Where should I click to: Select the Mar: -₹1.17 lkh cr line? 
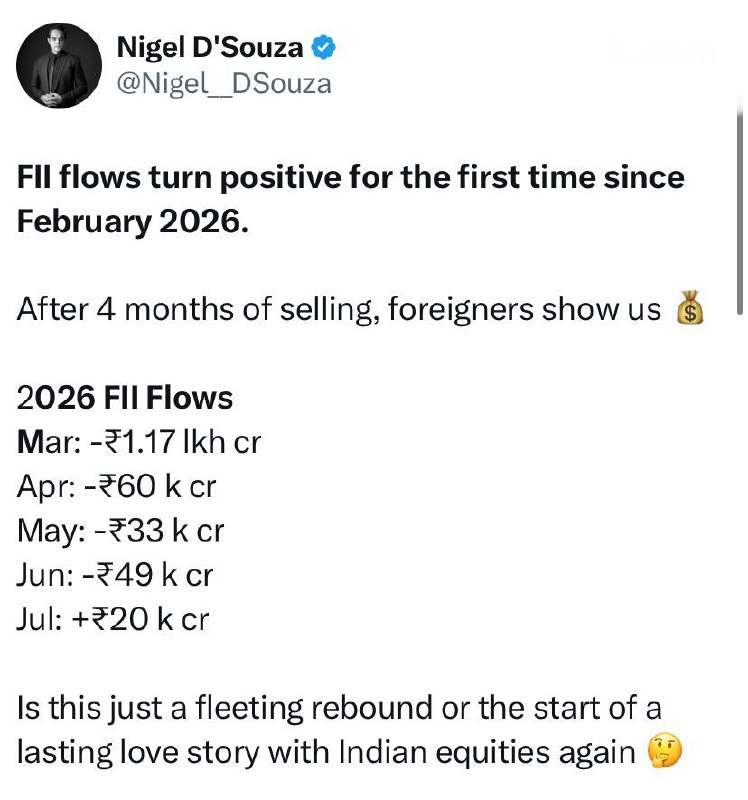pyautogui.click(x=139, y=442)
